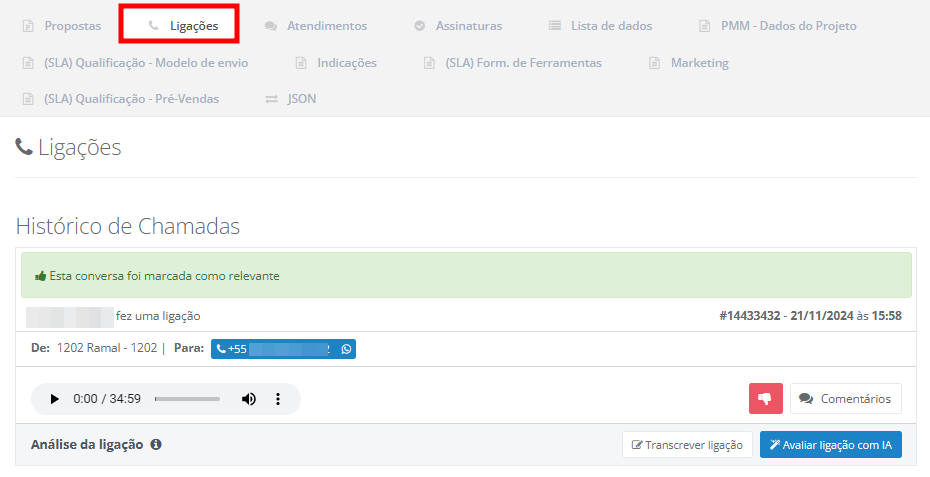Image resolution: width=930 pixels, height=477 pixels.
Task: Switch to the Propostas tab
Action: [x=62, y=26]
